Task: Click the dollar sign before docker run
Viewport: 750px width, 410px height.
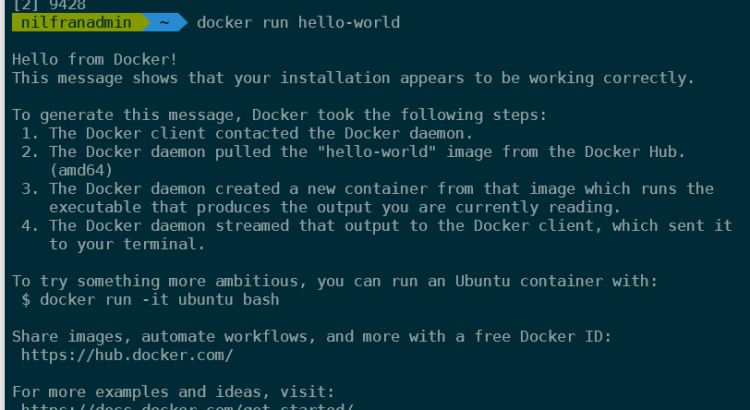Action: 26,299
